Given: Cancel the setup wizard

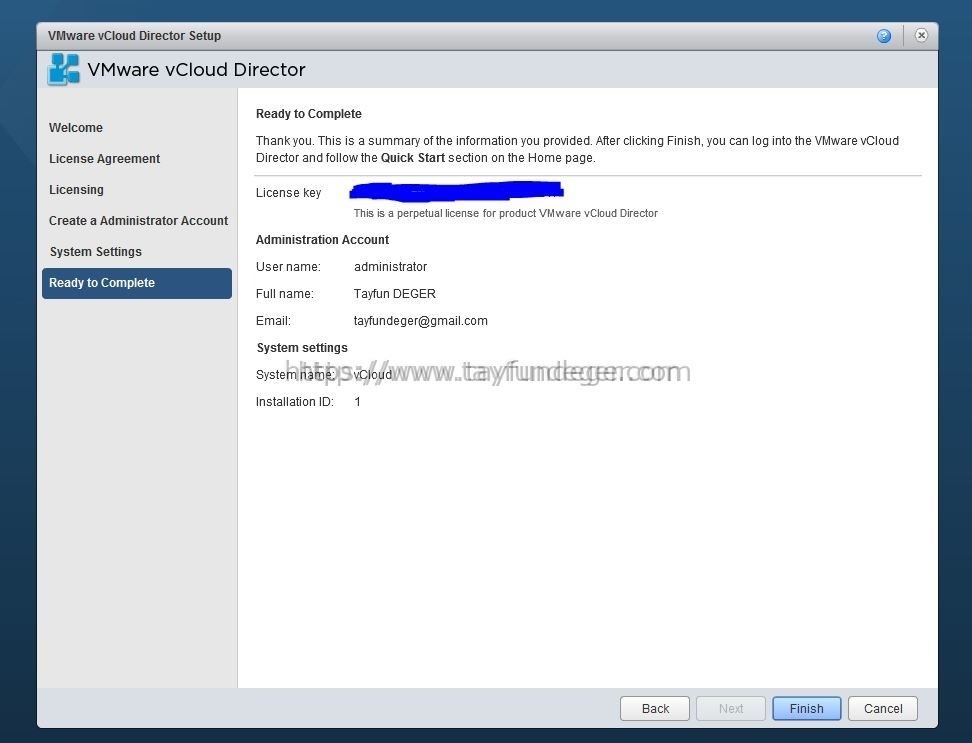Looking at the screenshot, I should pyautogui.click(x=883, y=708).
